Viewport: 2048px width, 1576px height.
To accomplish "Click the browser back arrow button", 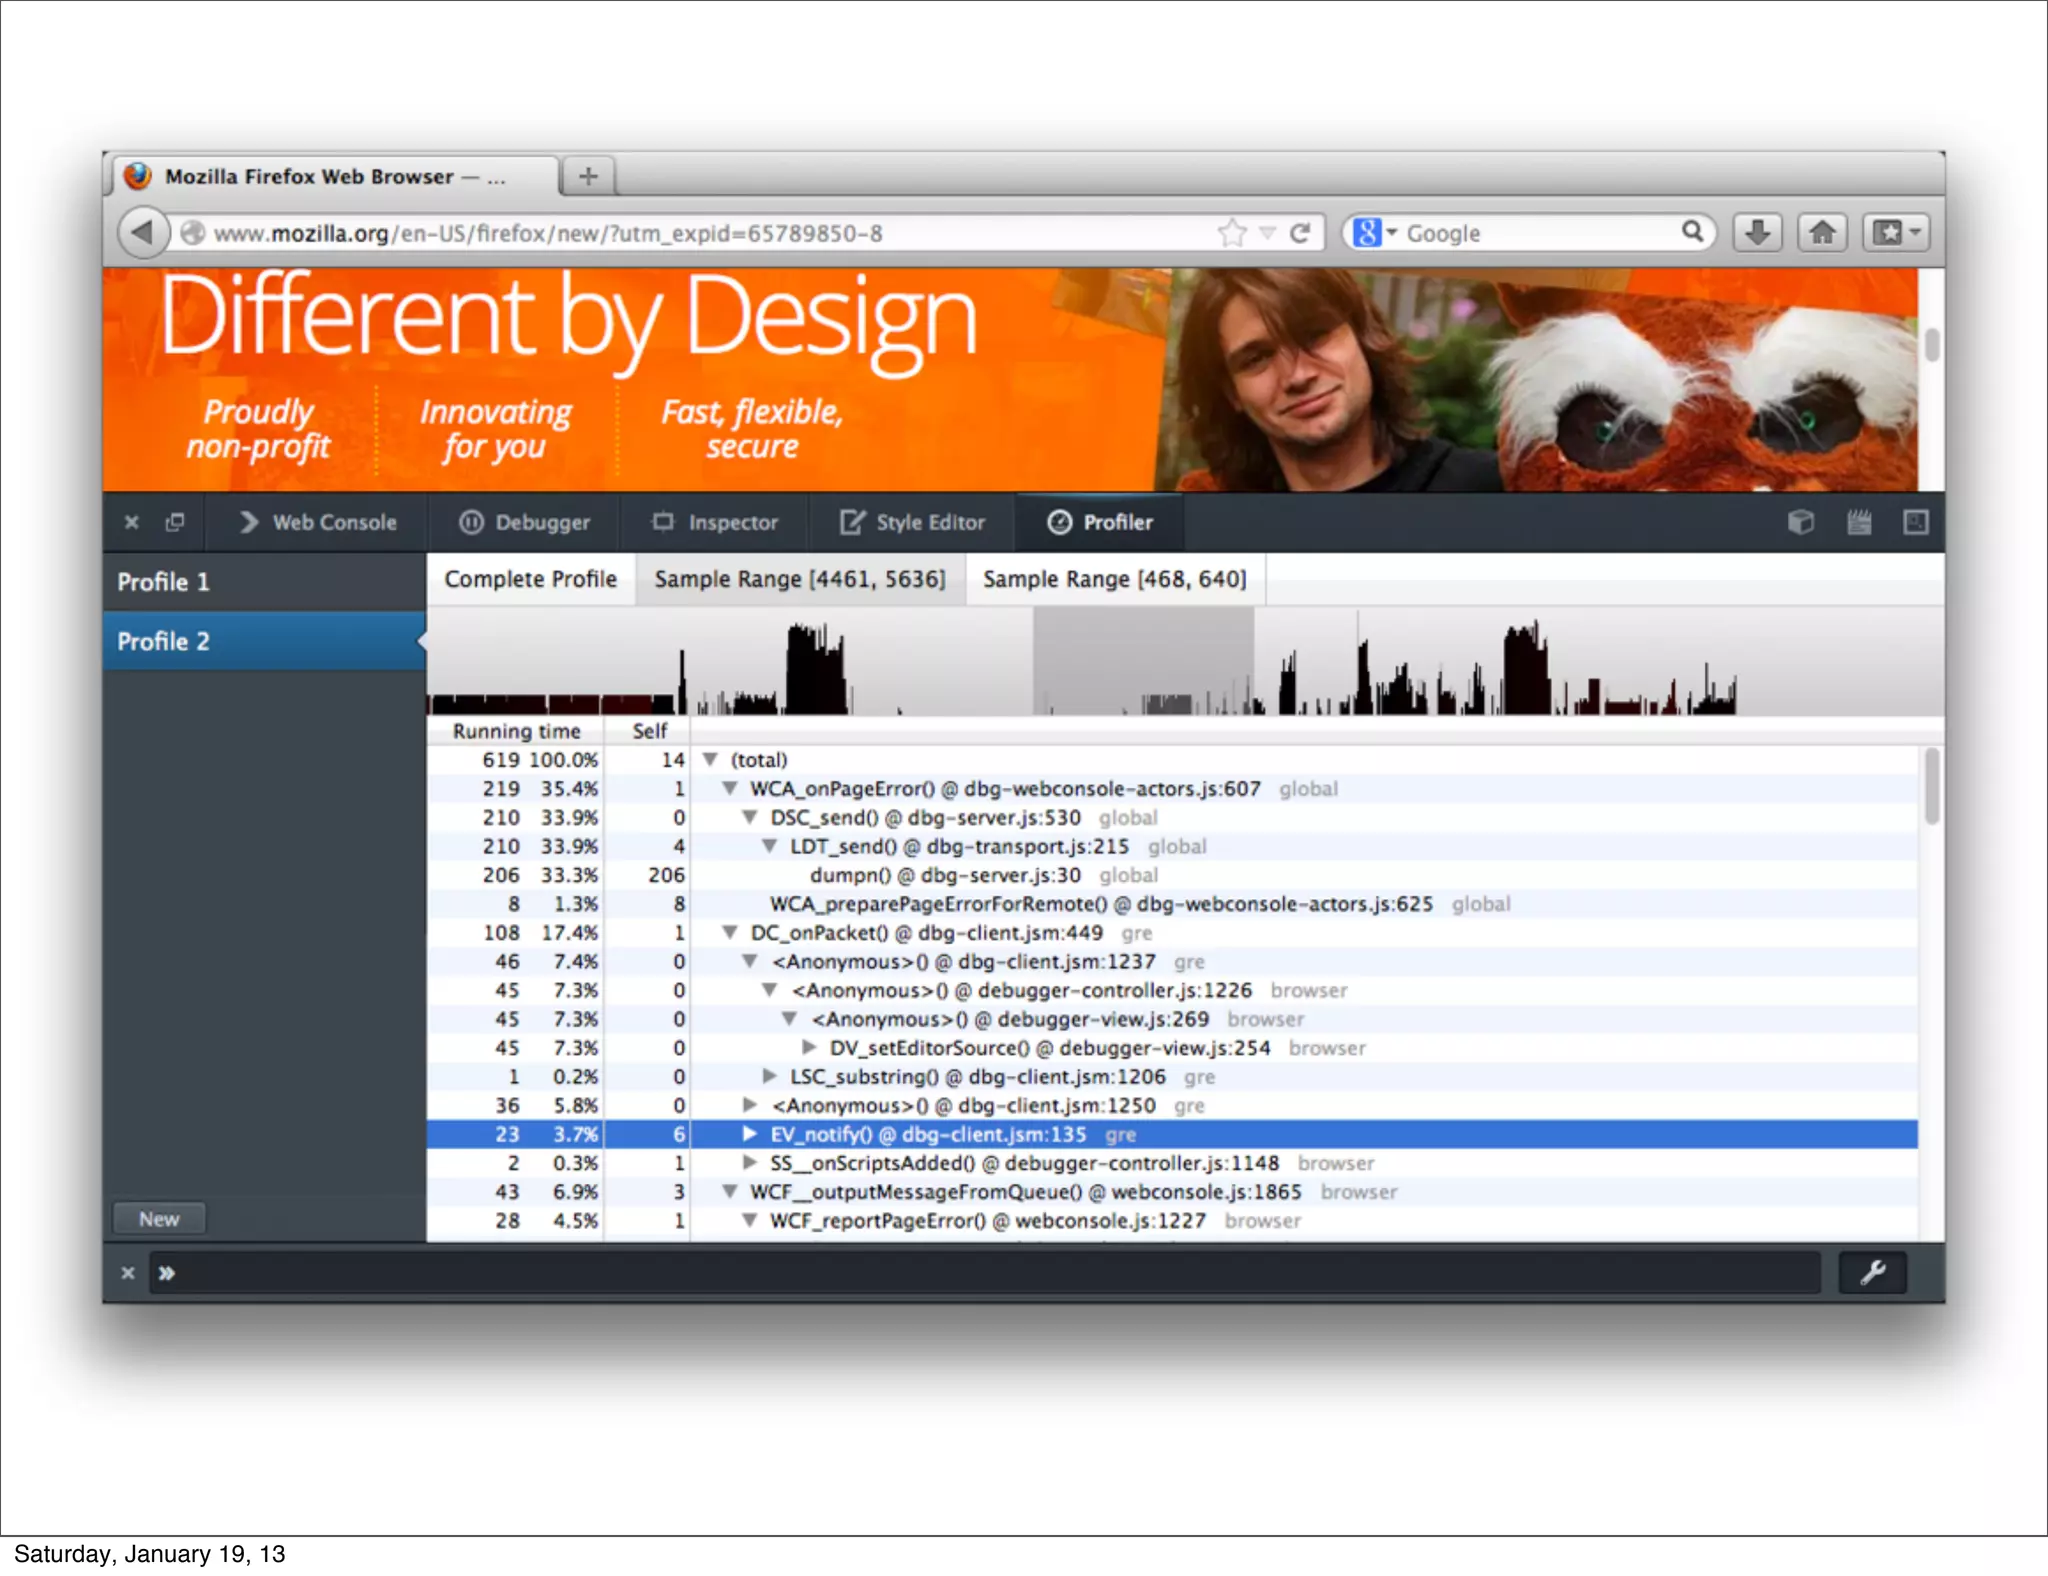I will [143, 233].
